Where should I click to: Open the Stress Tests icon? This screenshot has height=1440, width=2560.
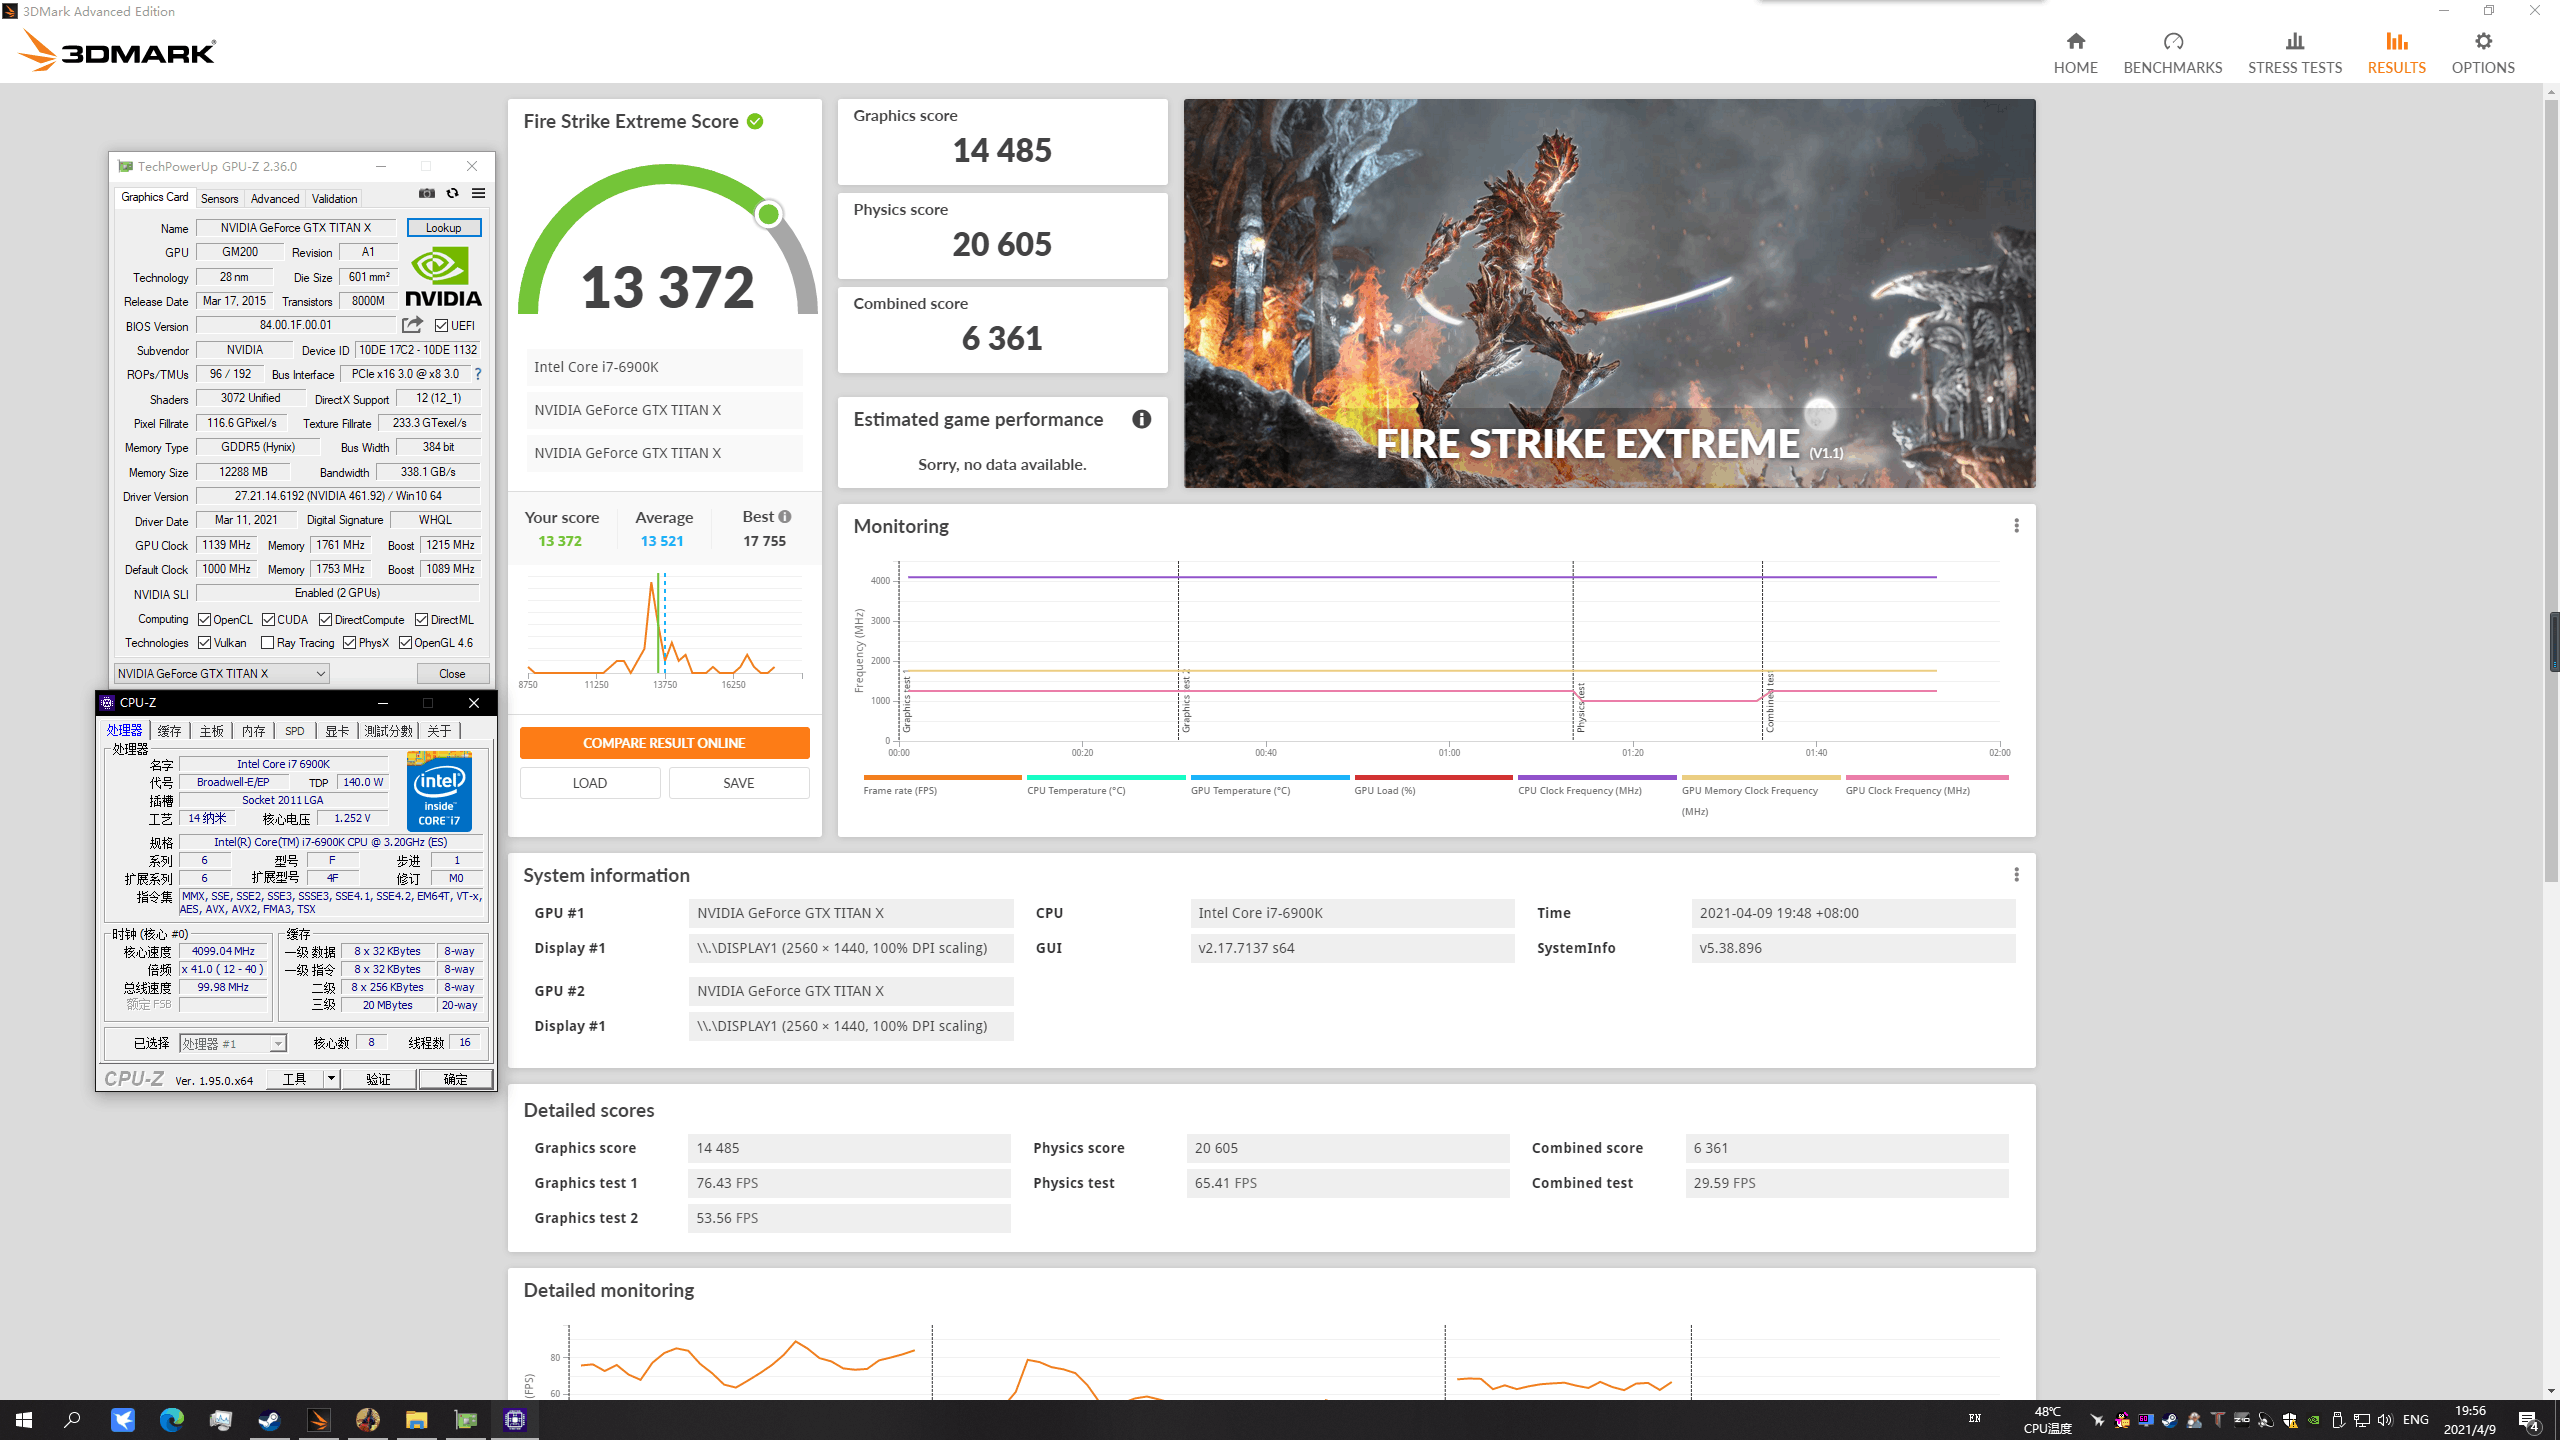point(2294,41)
